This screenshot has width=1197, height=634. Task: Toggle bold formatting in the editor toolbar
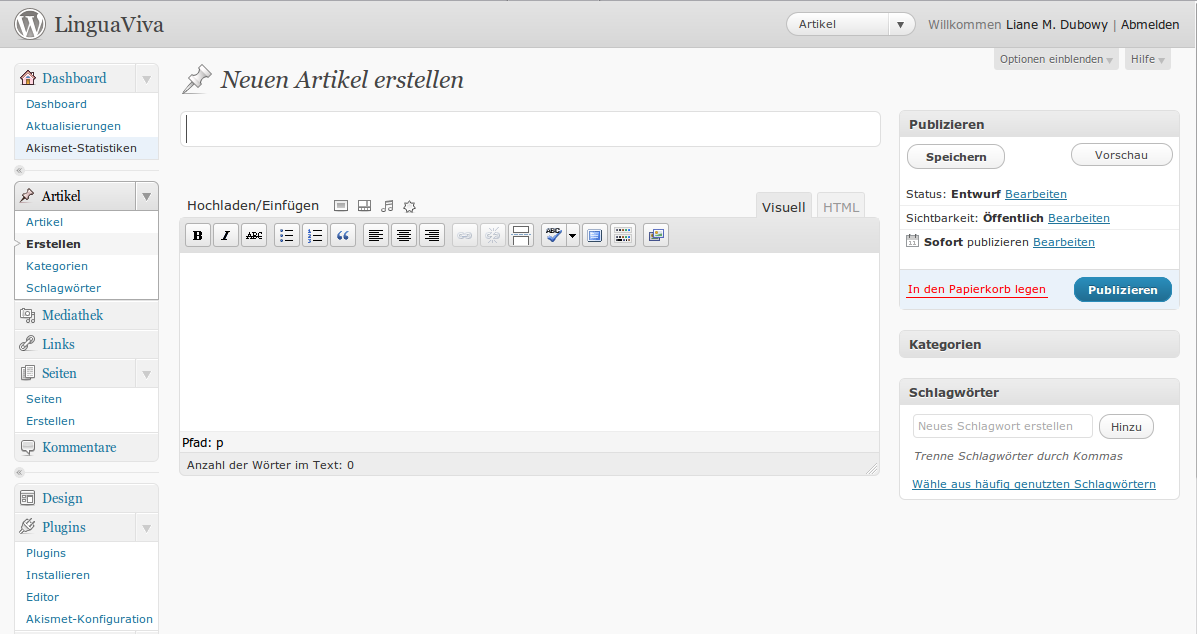[x=198, y=236]
